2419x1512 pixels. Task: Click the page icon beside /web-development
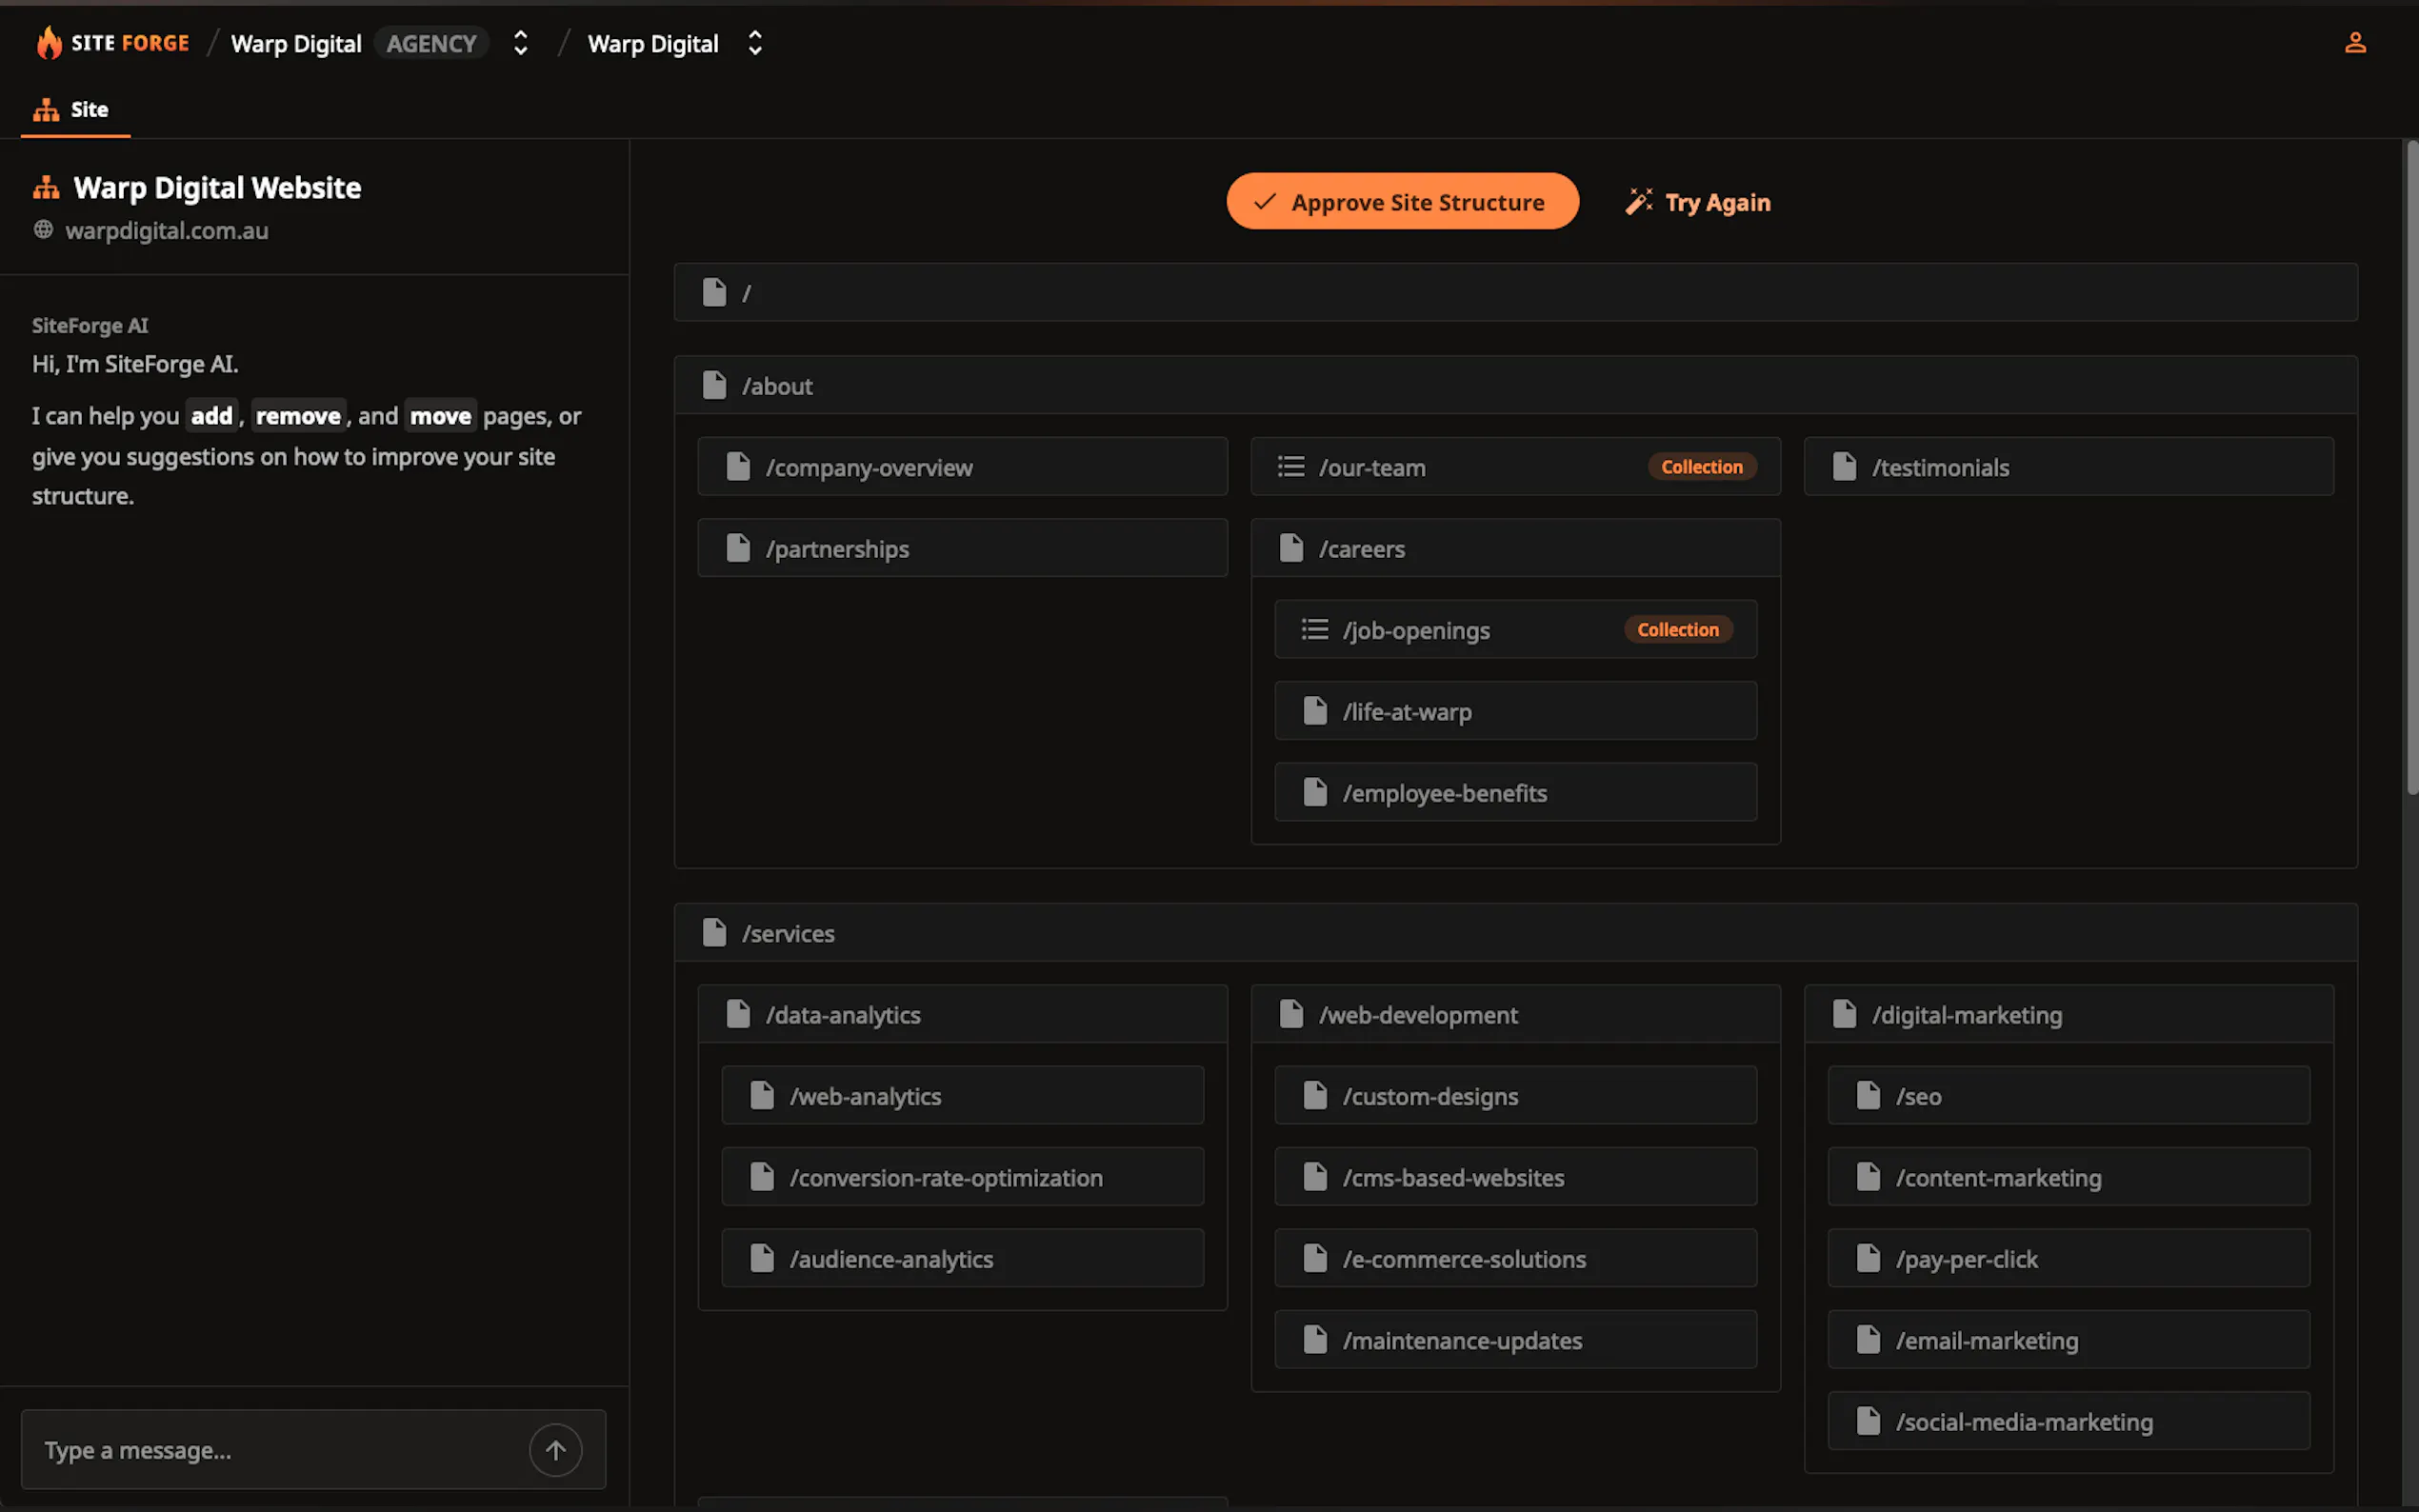click(1291, 1014)
